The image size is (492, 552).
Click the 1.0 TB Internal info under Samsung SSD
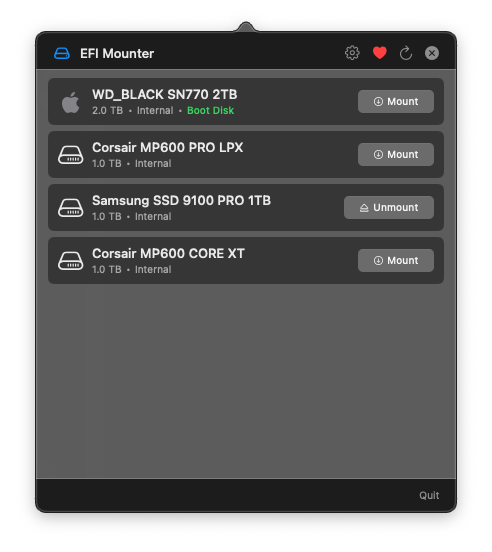point(132,217)
